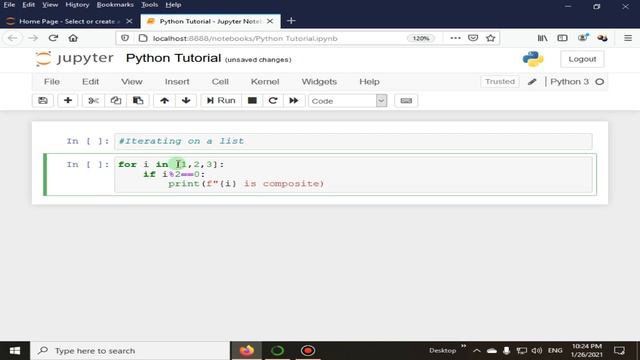Toggle the Firefox sidebar icon

562,38
